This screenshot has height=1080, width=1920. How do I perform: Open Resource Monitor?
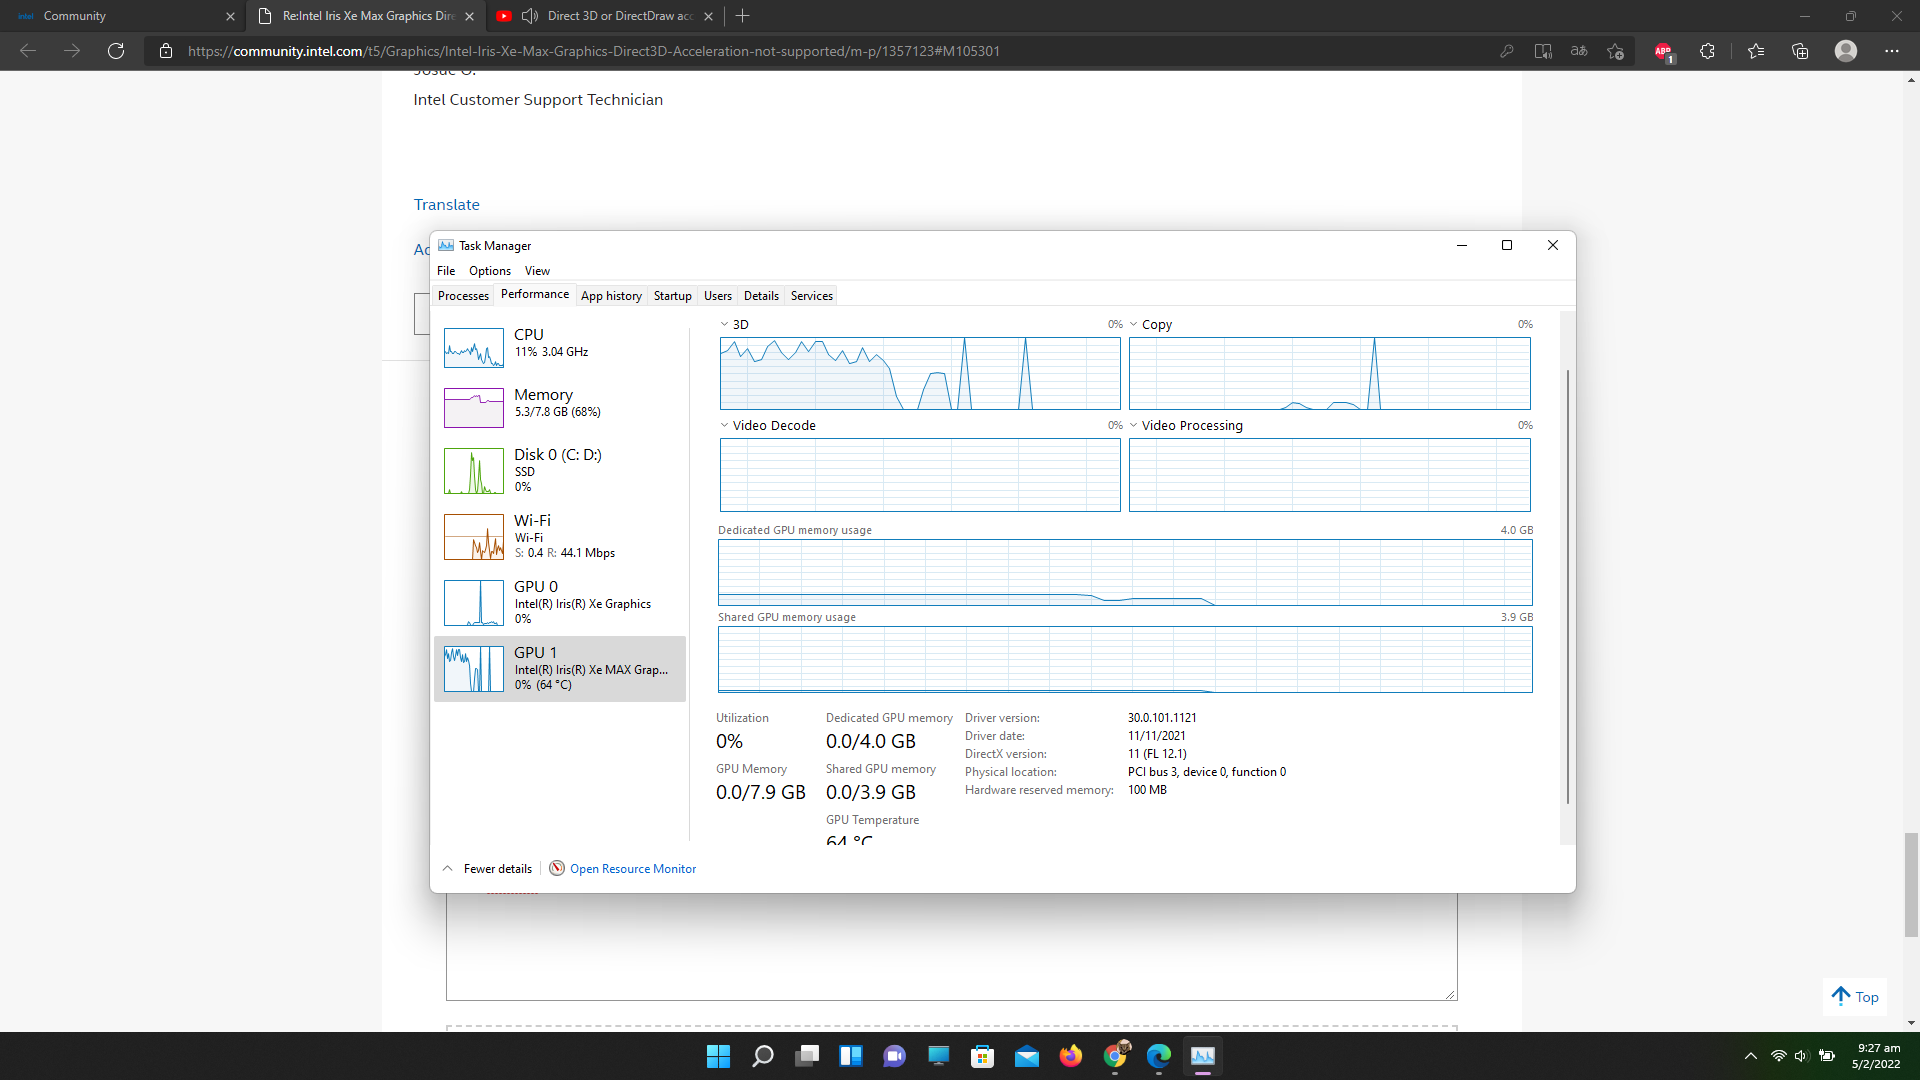(x=632, y=868)
